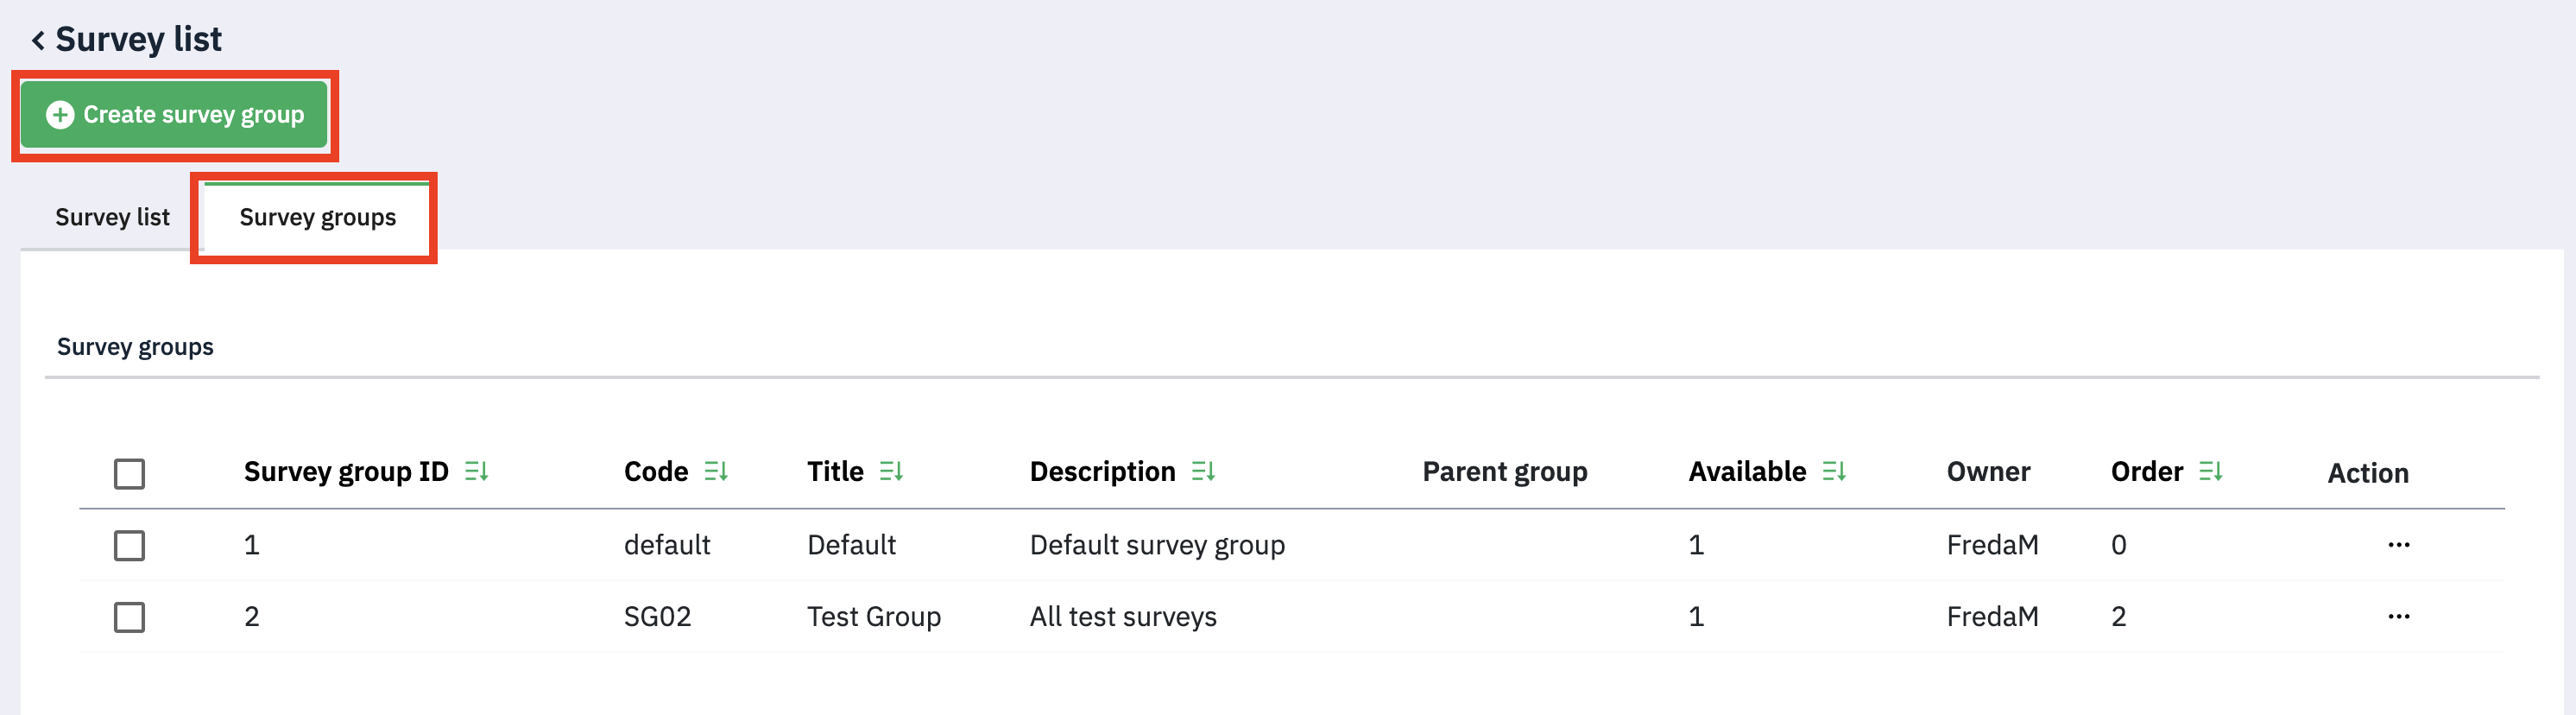Open action menu for Default group row
Image resolution: width=2576 pixels, height=715 pixels.
pyautogui.click(x=2398, y=545)
